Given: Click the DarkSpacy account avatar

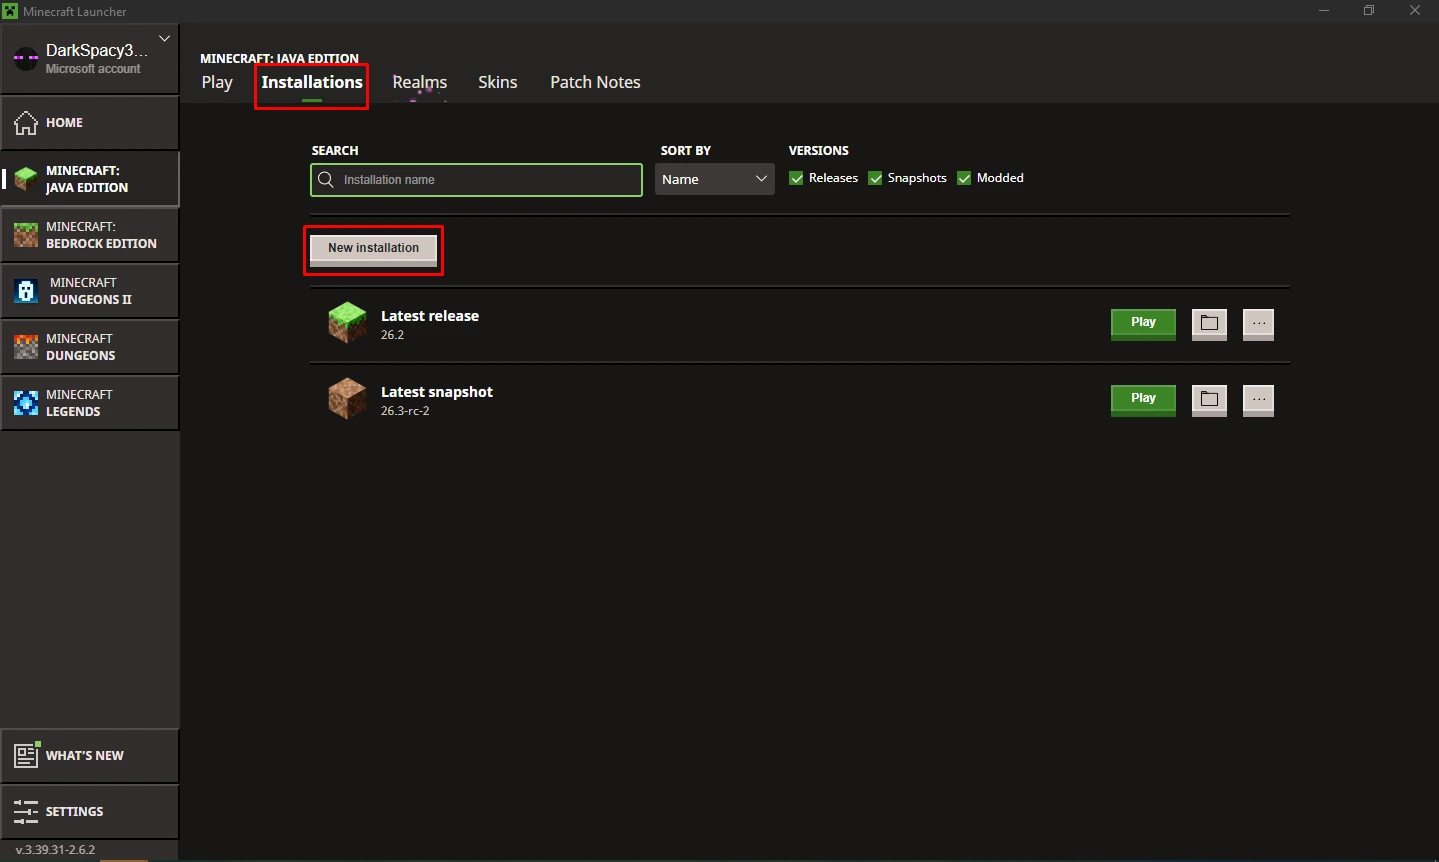Looking at the screenshot, I should (26, 58).
